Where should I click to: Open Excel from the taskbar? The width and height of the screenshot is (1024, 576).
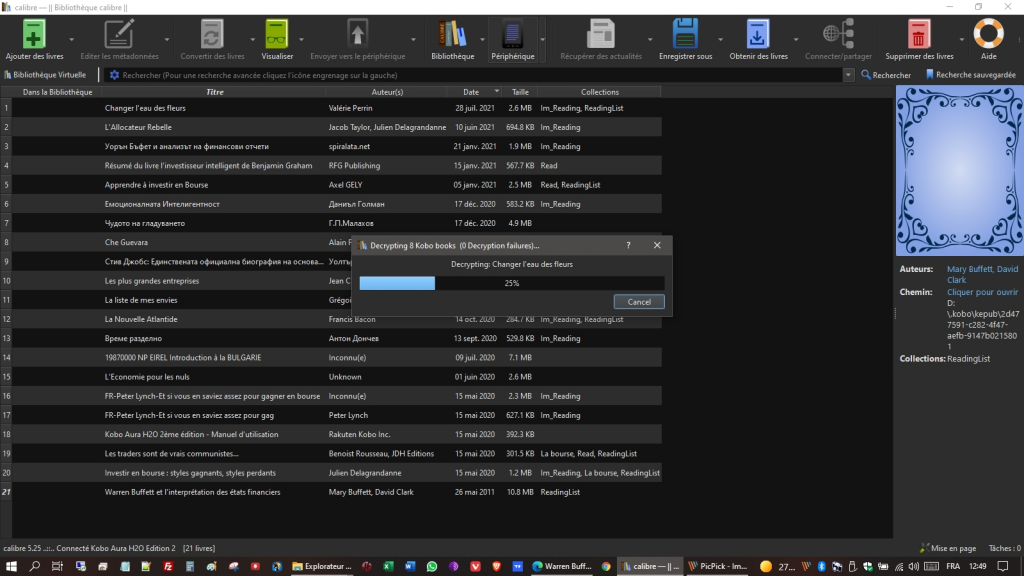click(x=388, y=566)
